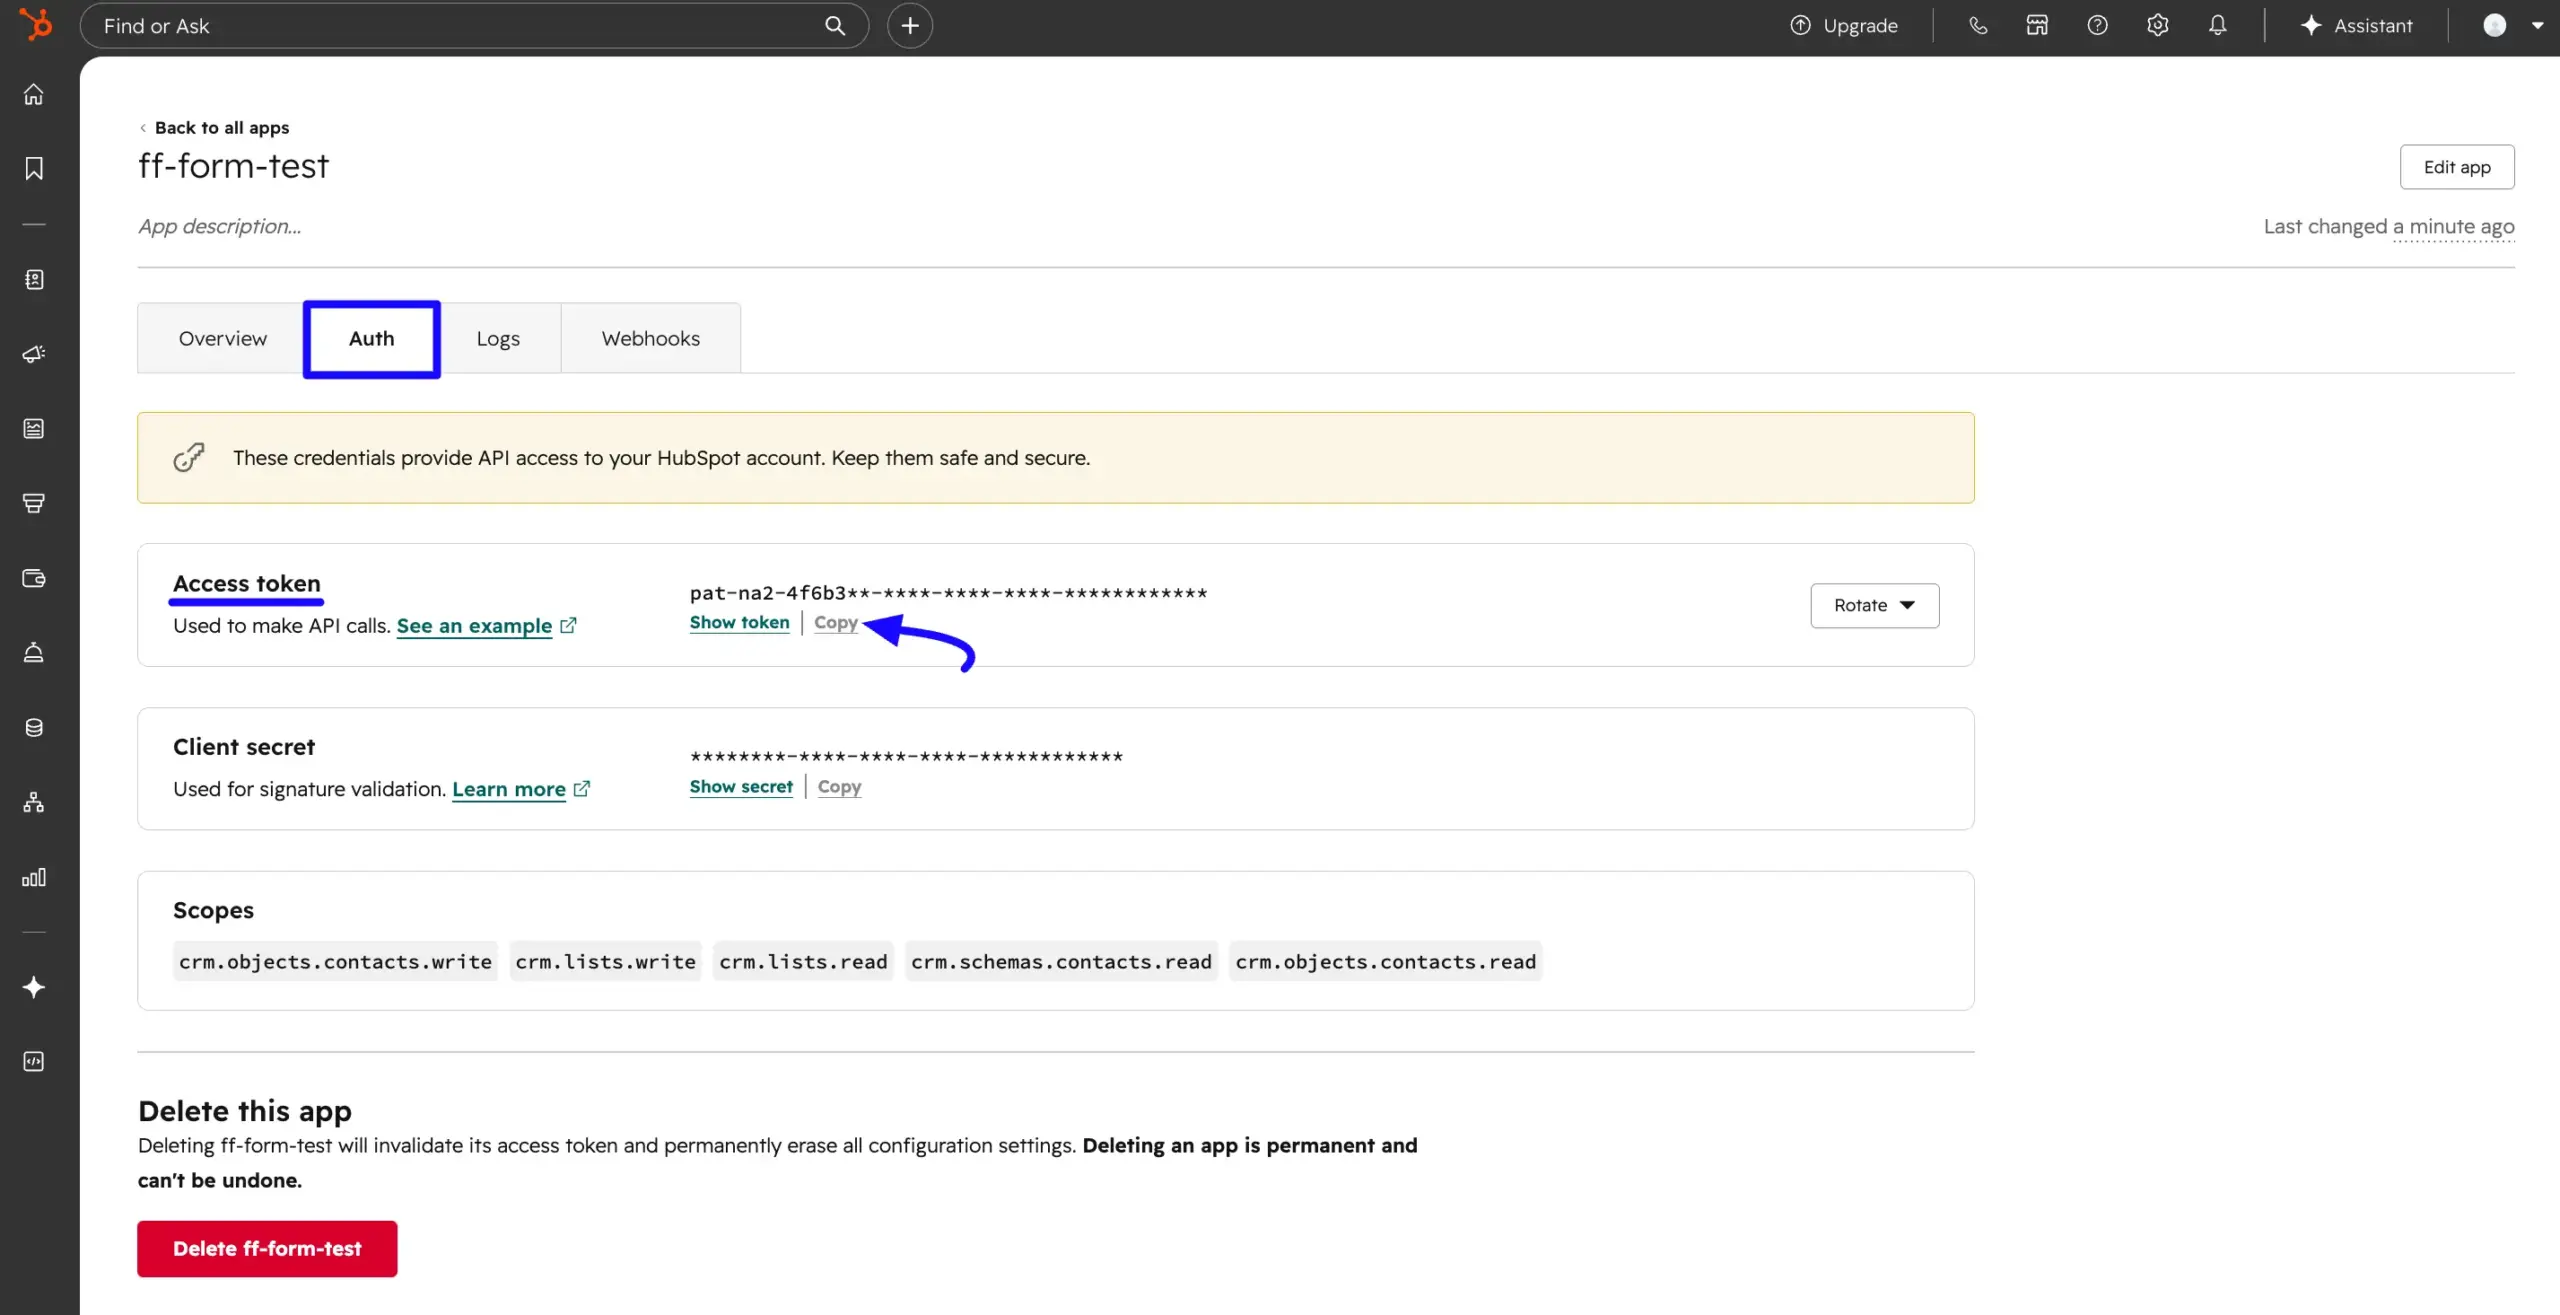Open the Rotate dropdown
2560x1315 pixels.
1874,605
